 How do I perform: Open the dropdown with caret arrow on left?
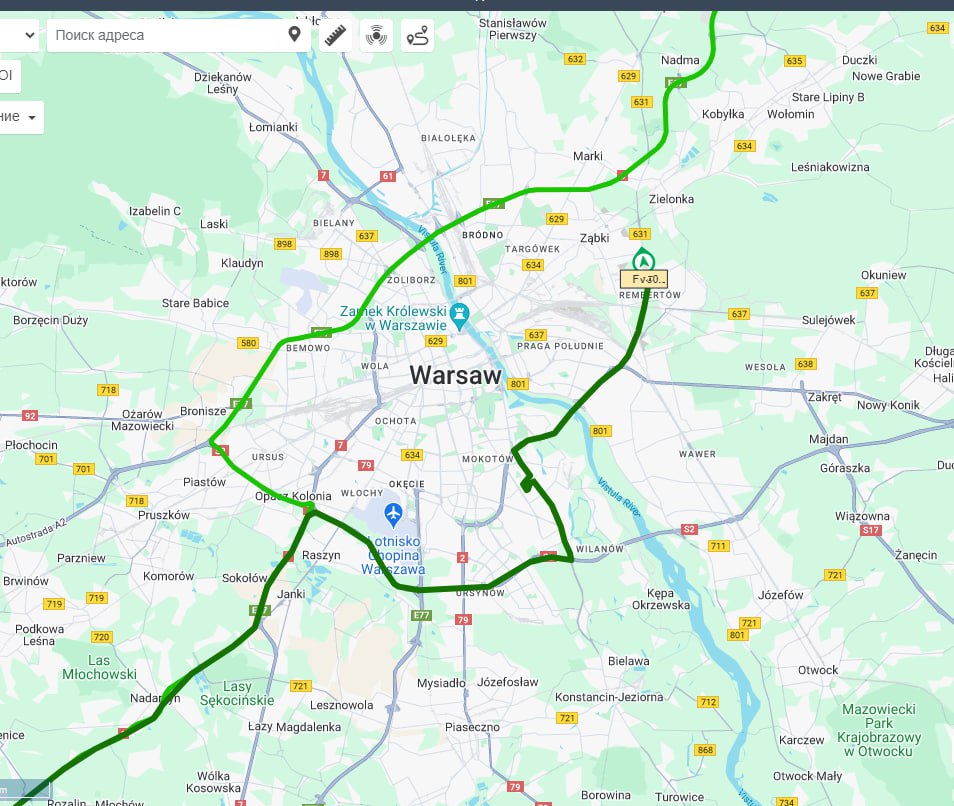coord(32,117)
